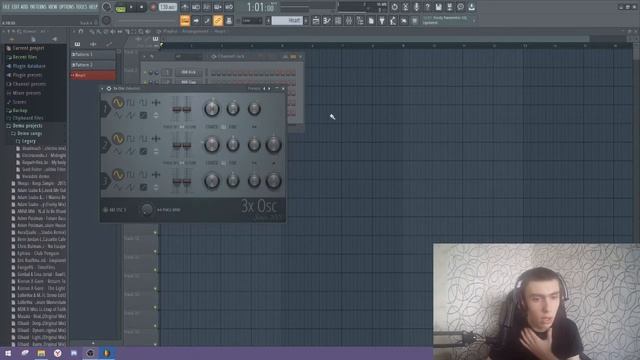Select triangle wave shape for oscillator 1
Image resolution: width=640 pixels, height=360 pixels.
[x=118, y=116]
